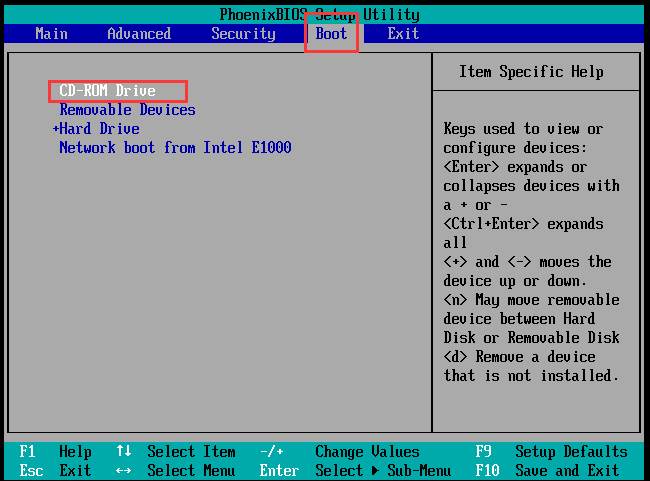This screenshot has width=650, height=481.
Task: Open the Security menu tab
Action: click(243, 34)
